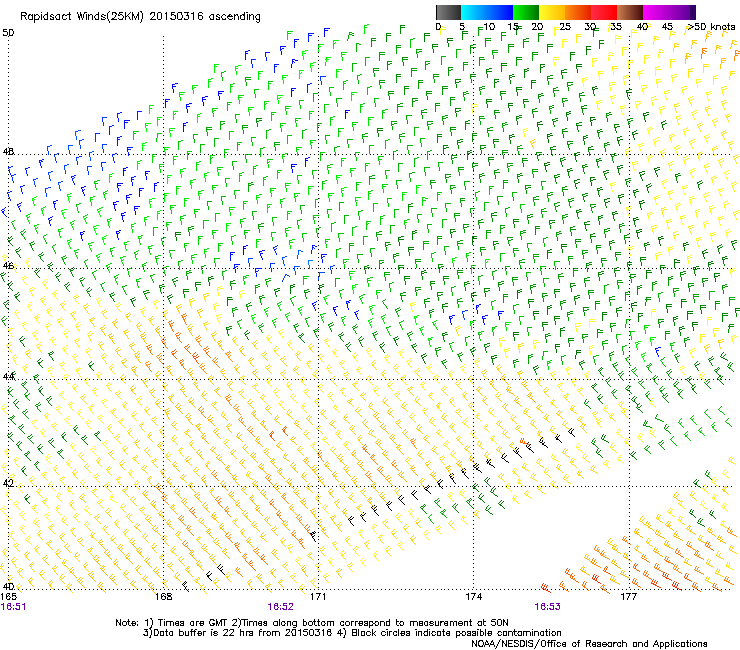
Task: Click the legend number '45'
Action: [667, 27]
